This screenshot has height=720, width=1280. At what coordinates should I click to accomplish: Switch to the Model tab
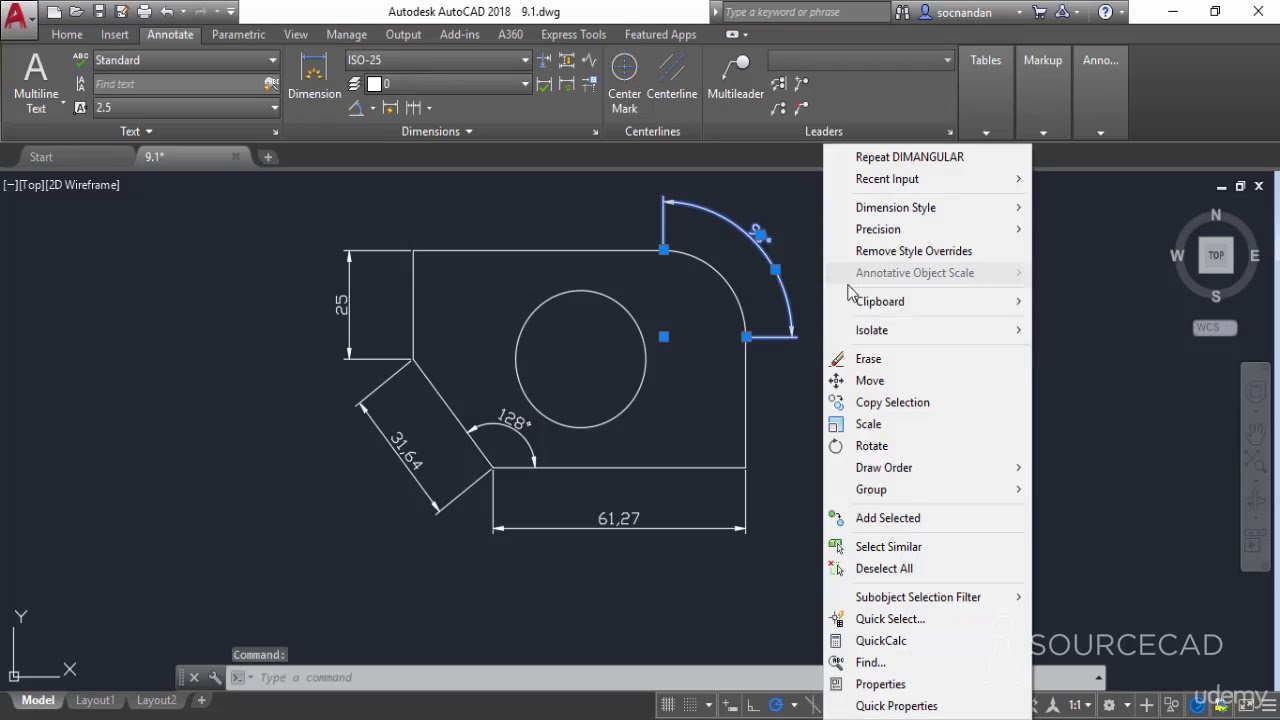pyautogui.click(x=38, y=700)
